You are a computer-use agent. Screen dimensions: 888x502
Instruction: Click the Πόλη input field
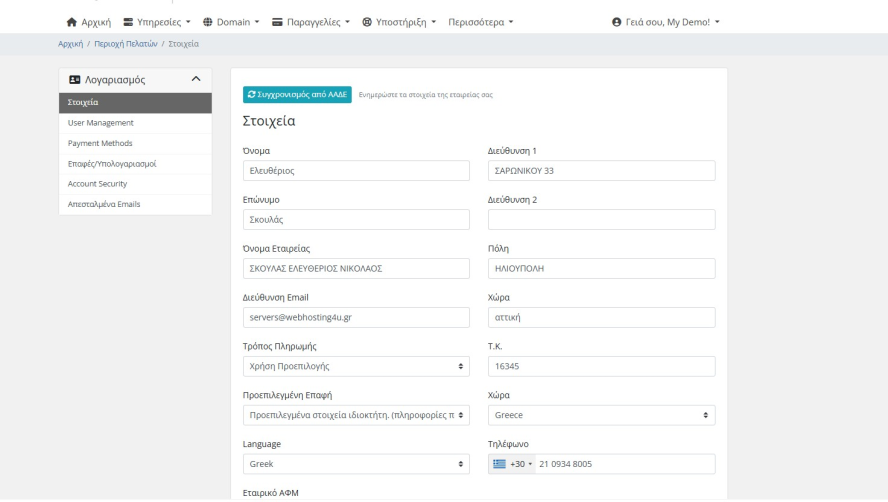[x=601, y=269]
